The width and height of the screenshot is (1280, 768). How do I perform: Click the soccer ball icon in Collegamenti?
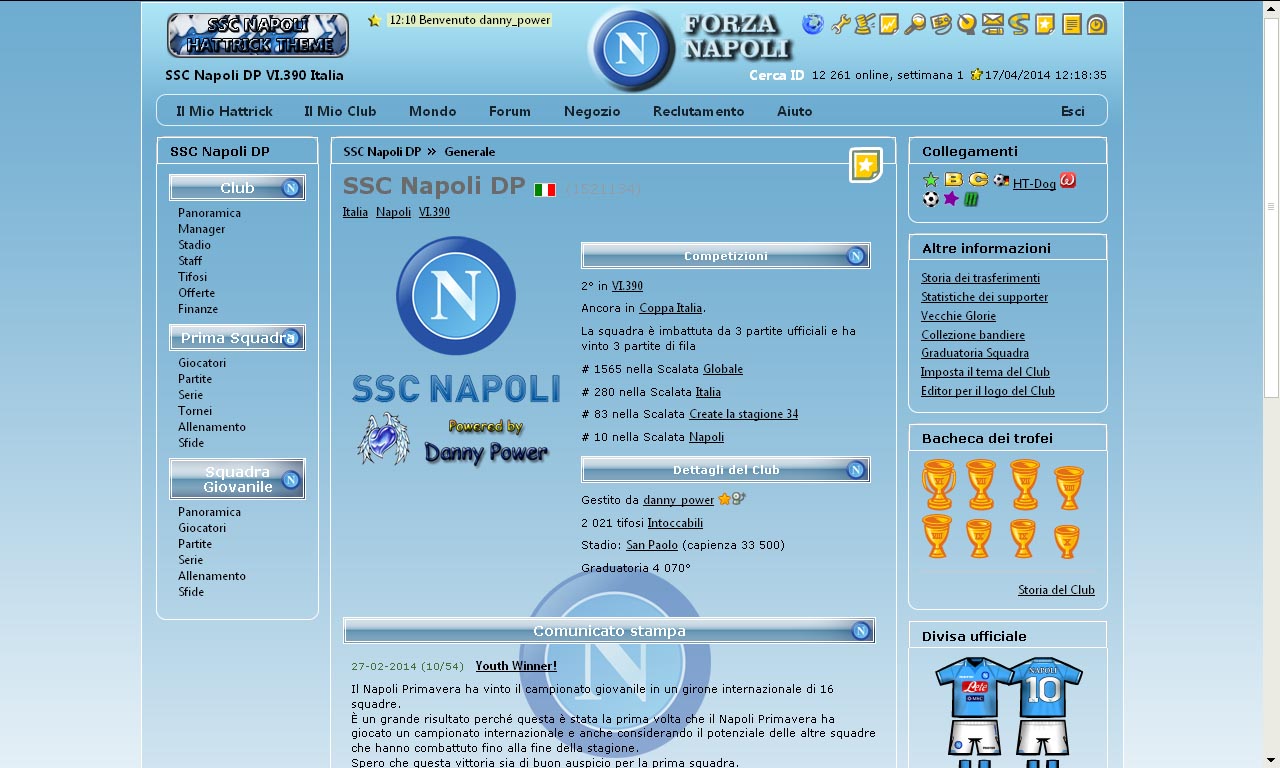pos(930,199)
